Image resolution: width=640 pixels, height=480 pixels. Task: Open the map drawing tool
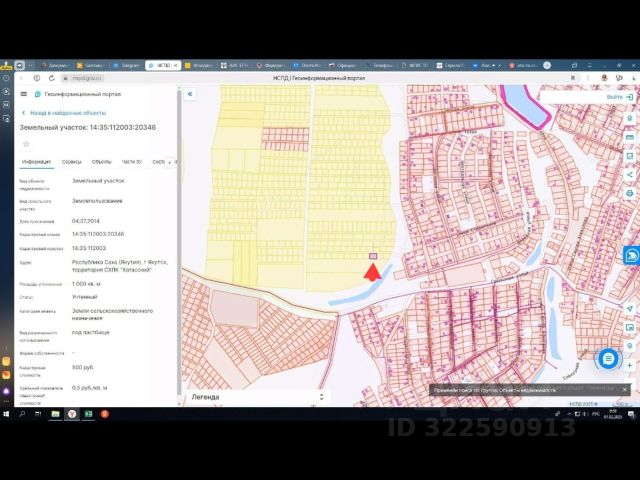tap(630, 156)
